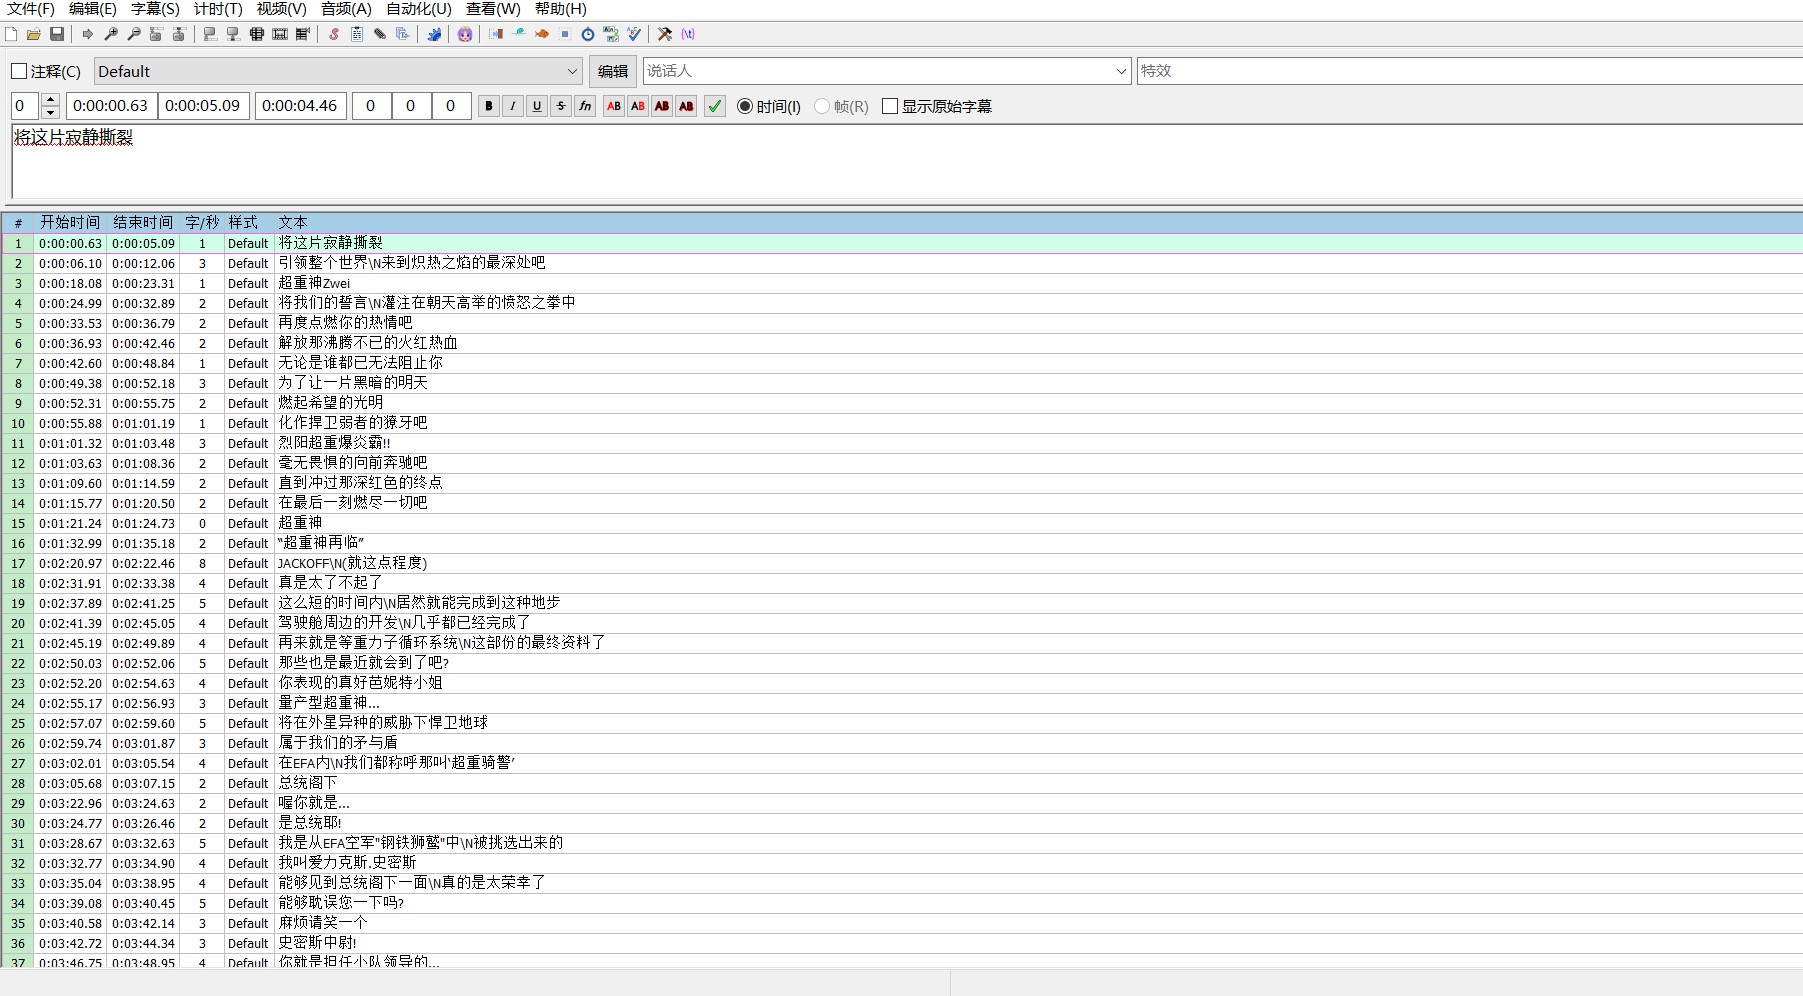Open the 自动化(U) menu
This screenshot has height=996, width=1803.
click(x=419, y=9)
